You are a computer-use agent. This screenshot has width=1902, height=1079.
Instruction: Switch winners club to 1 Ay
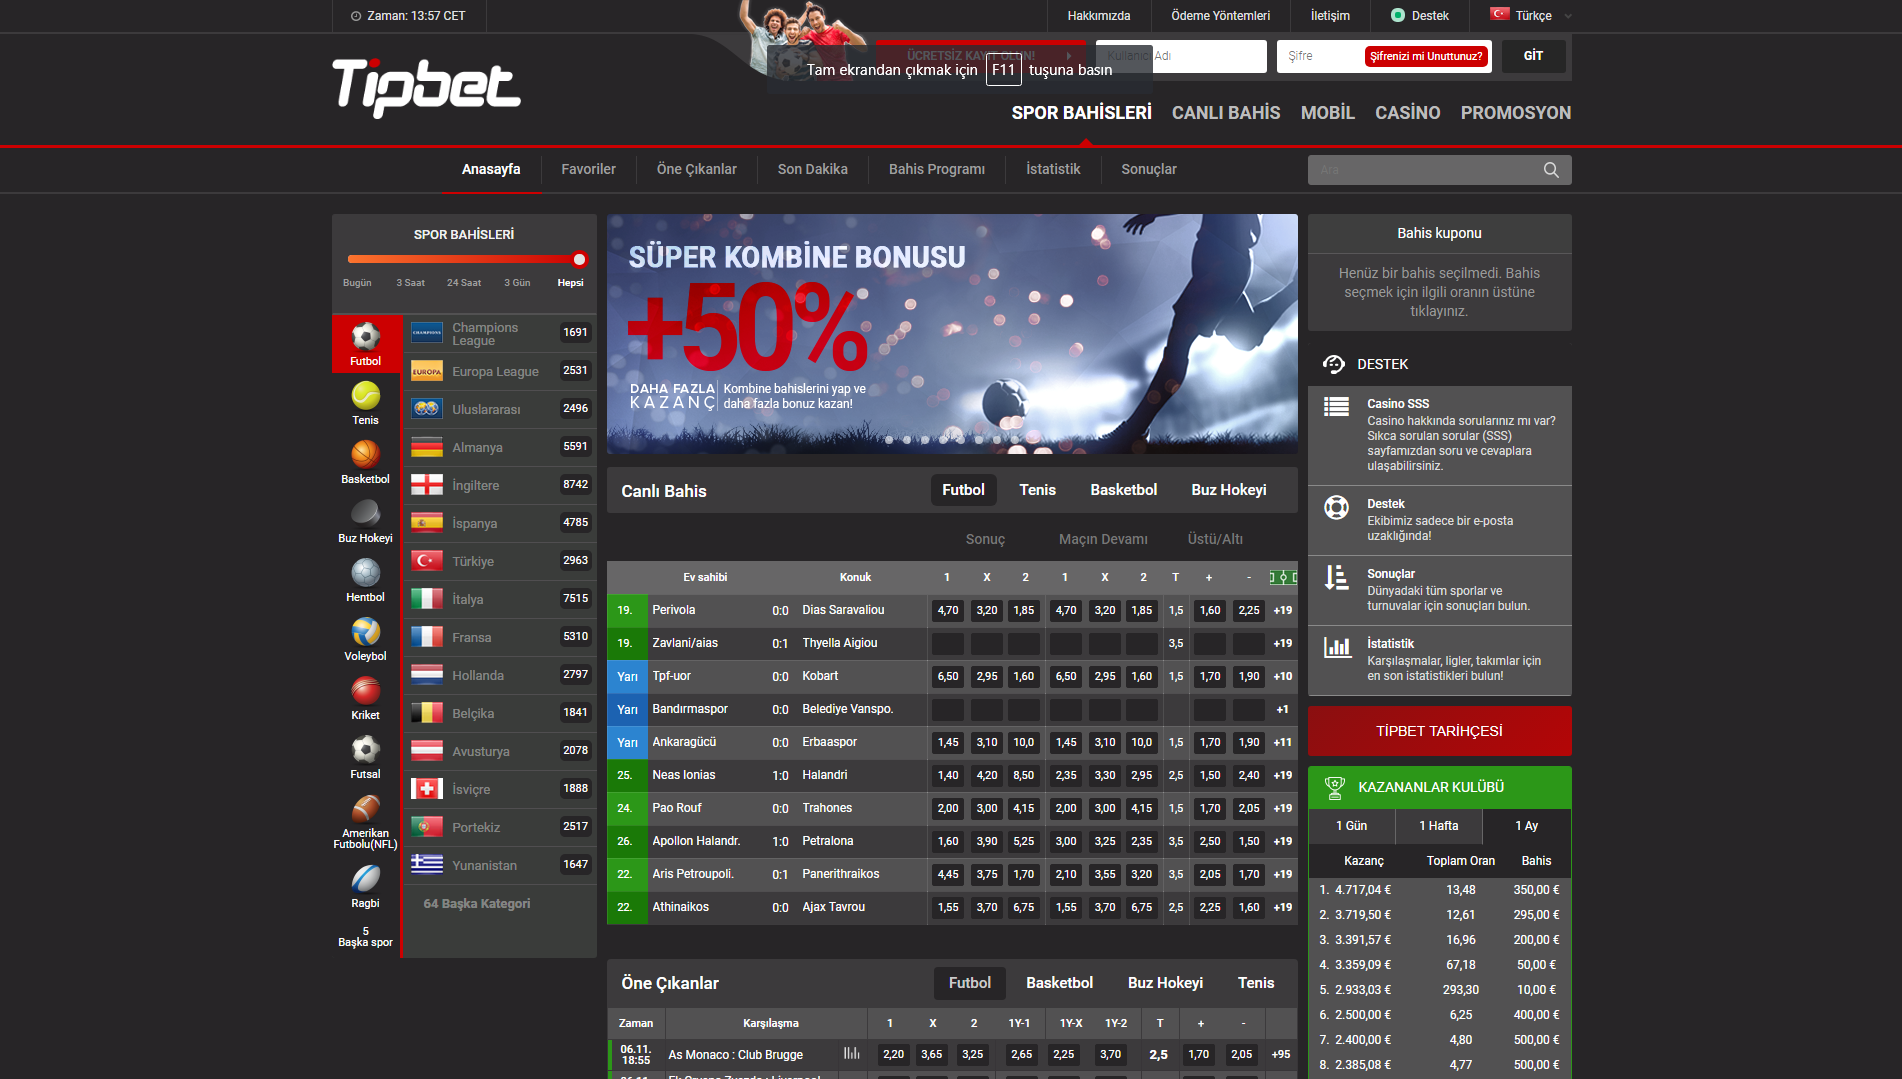(x=1526, y=826)
